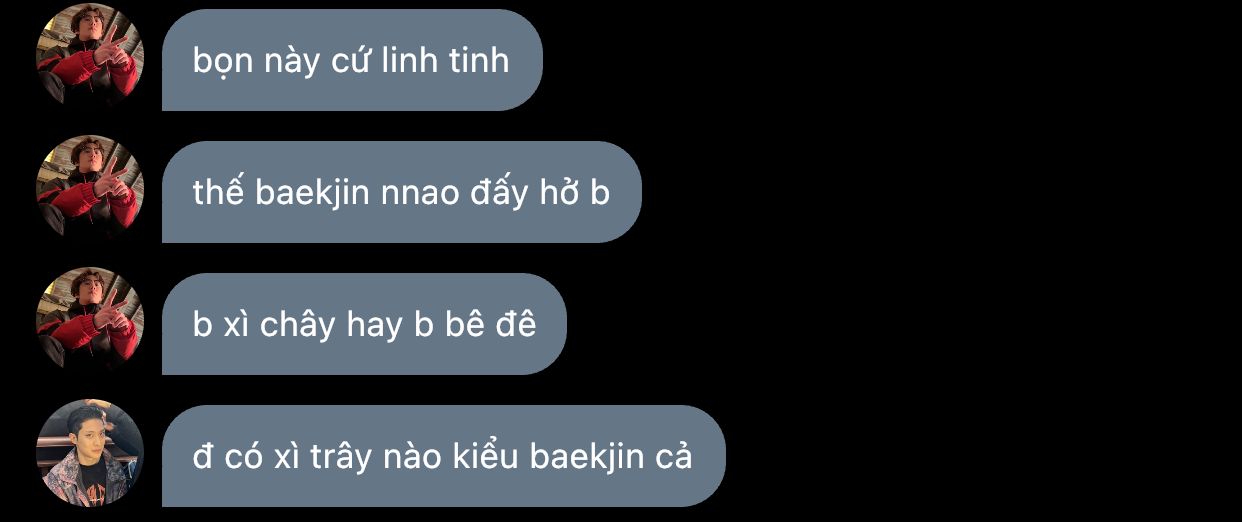The width and height of the screenshot is (1242, 522).
Task: Open avatar next to 'thế baekjin nnao' message
Action: [90, 188]
